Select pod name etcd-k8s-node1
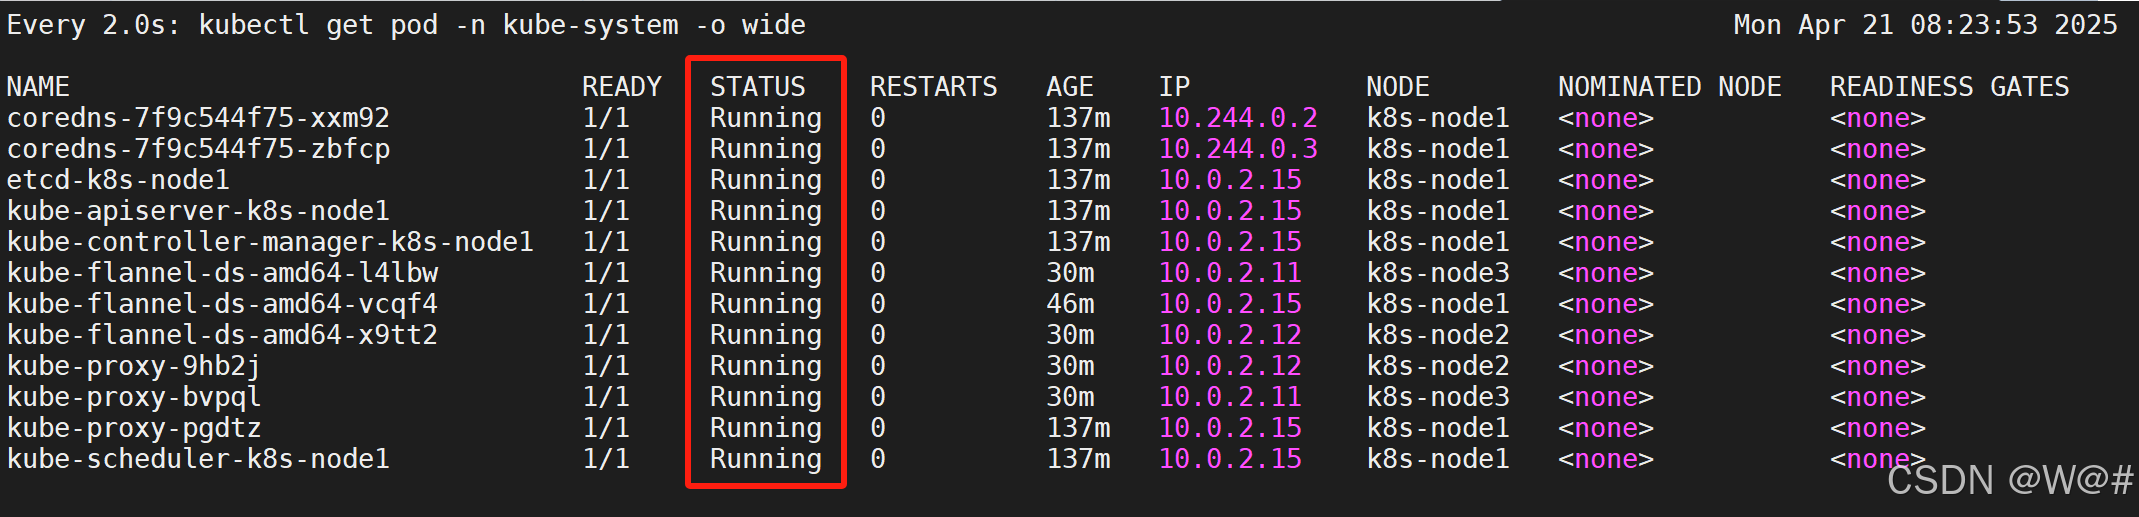The image size is (2139, 517). coord(118,180)
